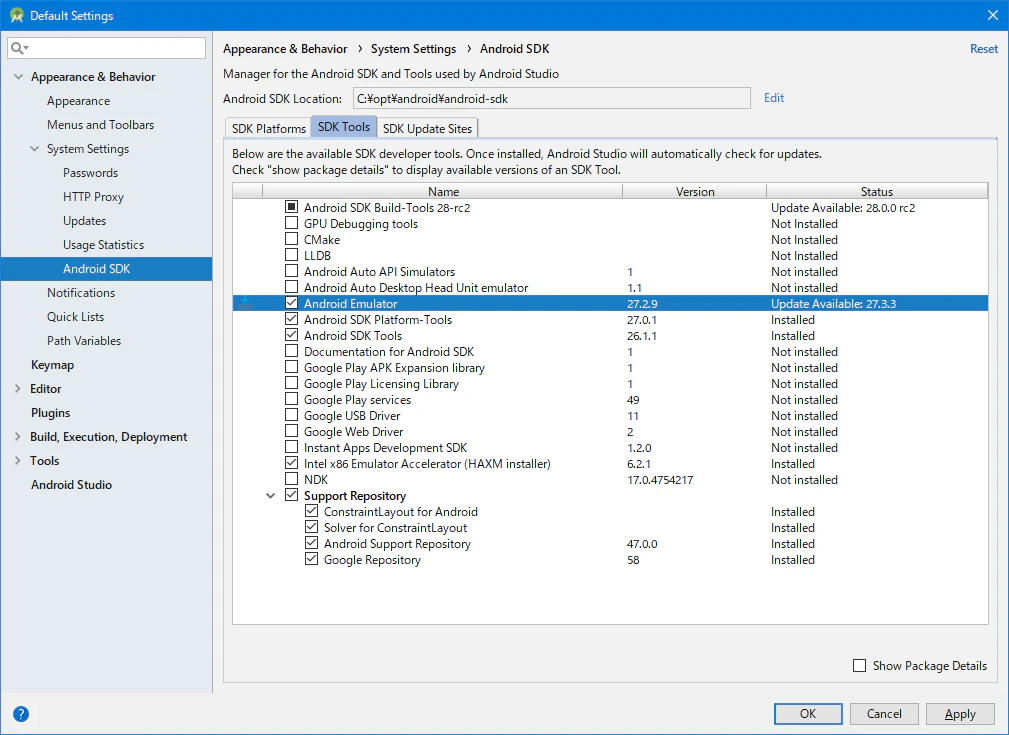Click the Android Studio logo in title bar
Image resolution: width=1009 pixels, height=735 pixels.
[x=16, y=15]
